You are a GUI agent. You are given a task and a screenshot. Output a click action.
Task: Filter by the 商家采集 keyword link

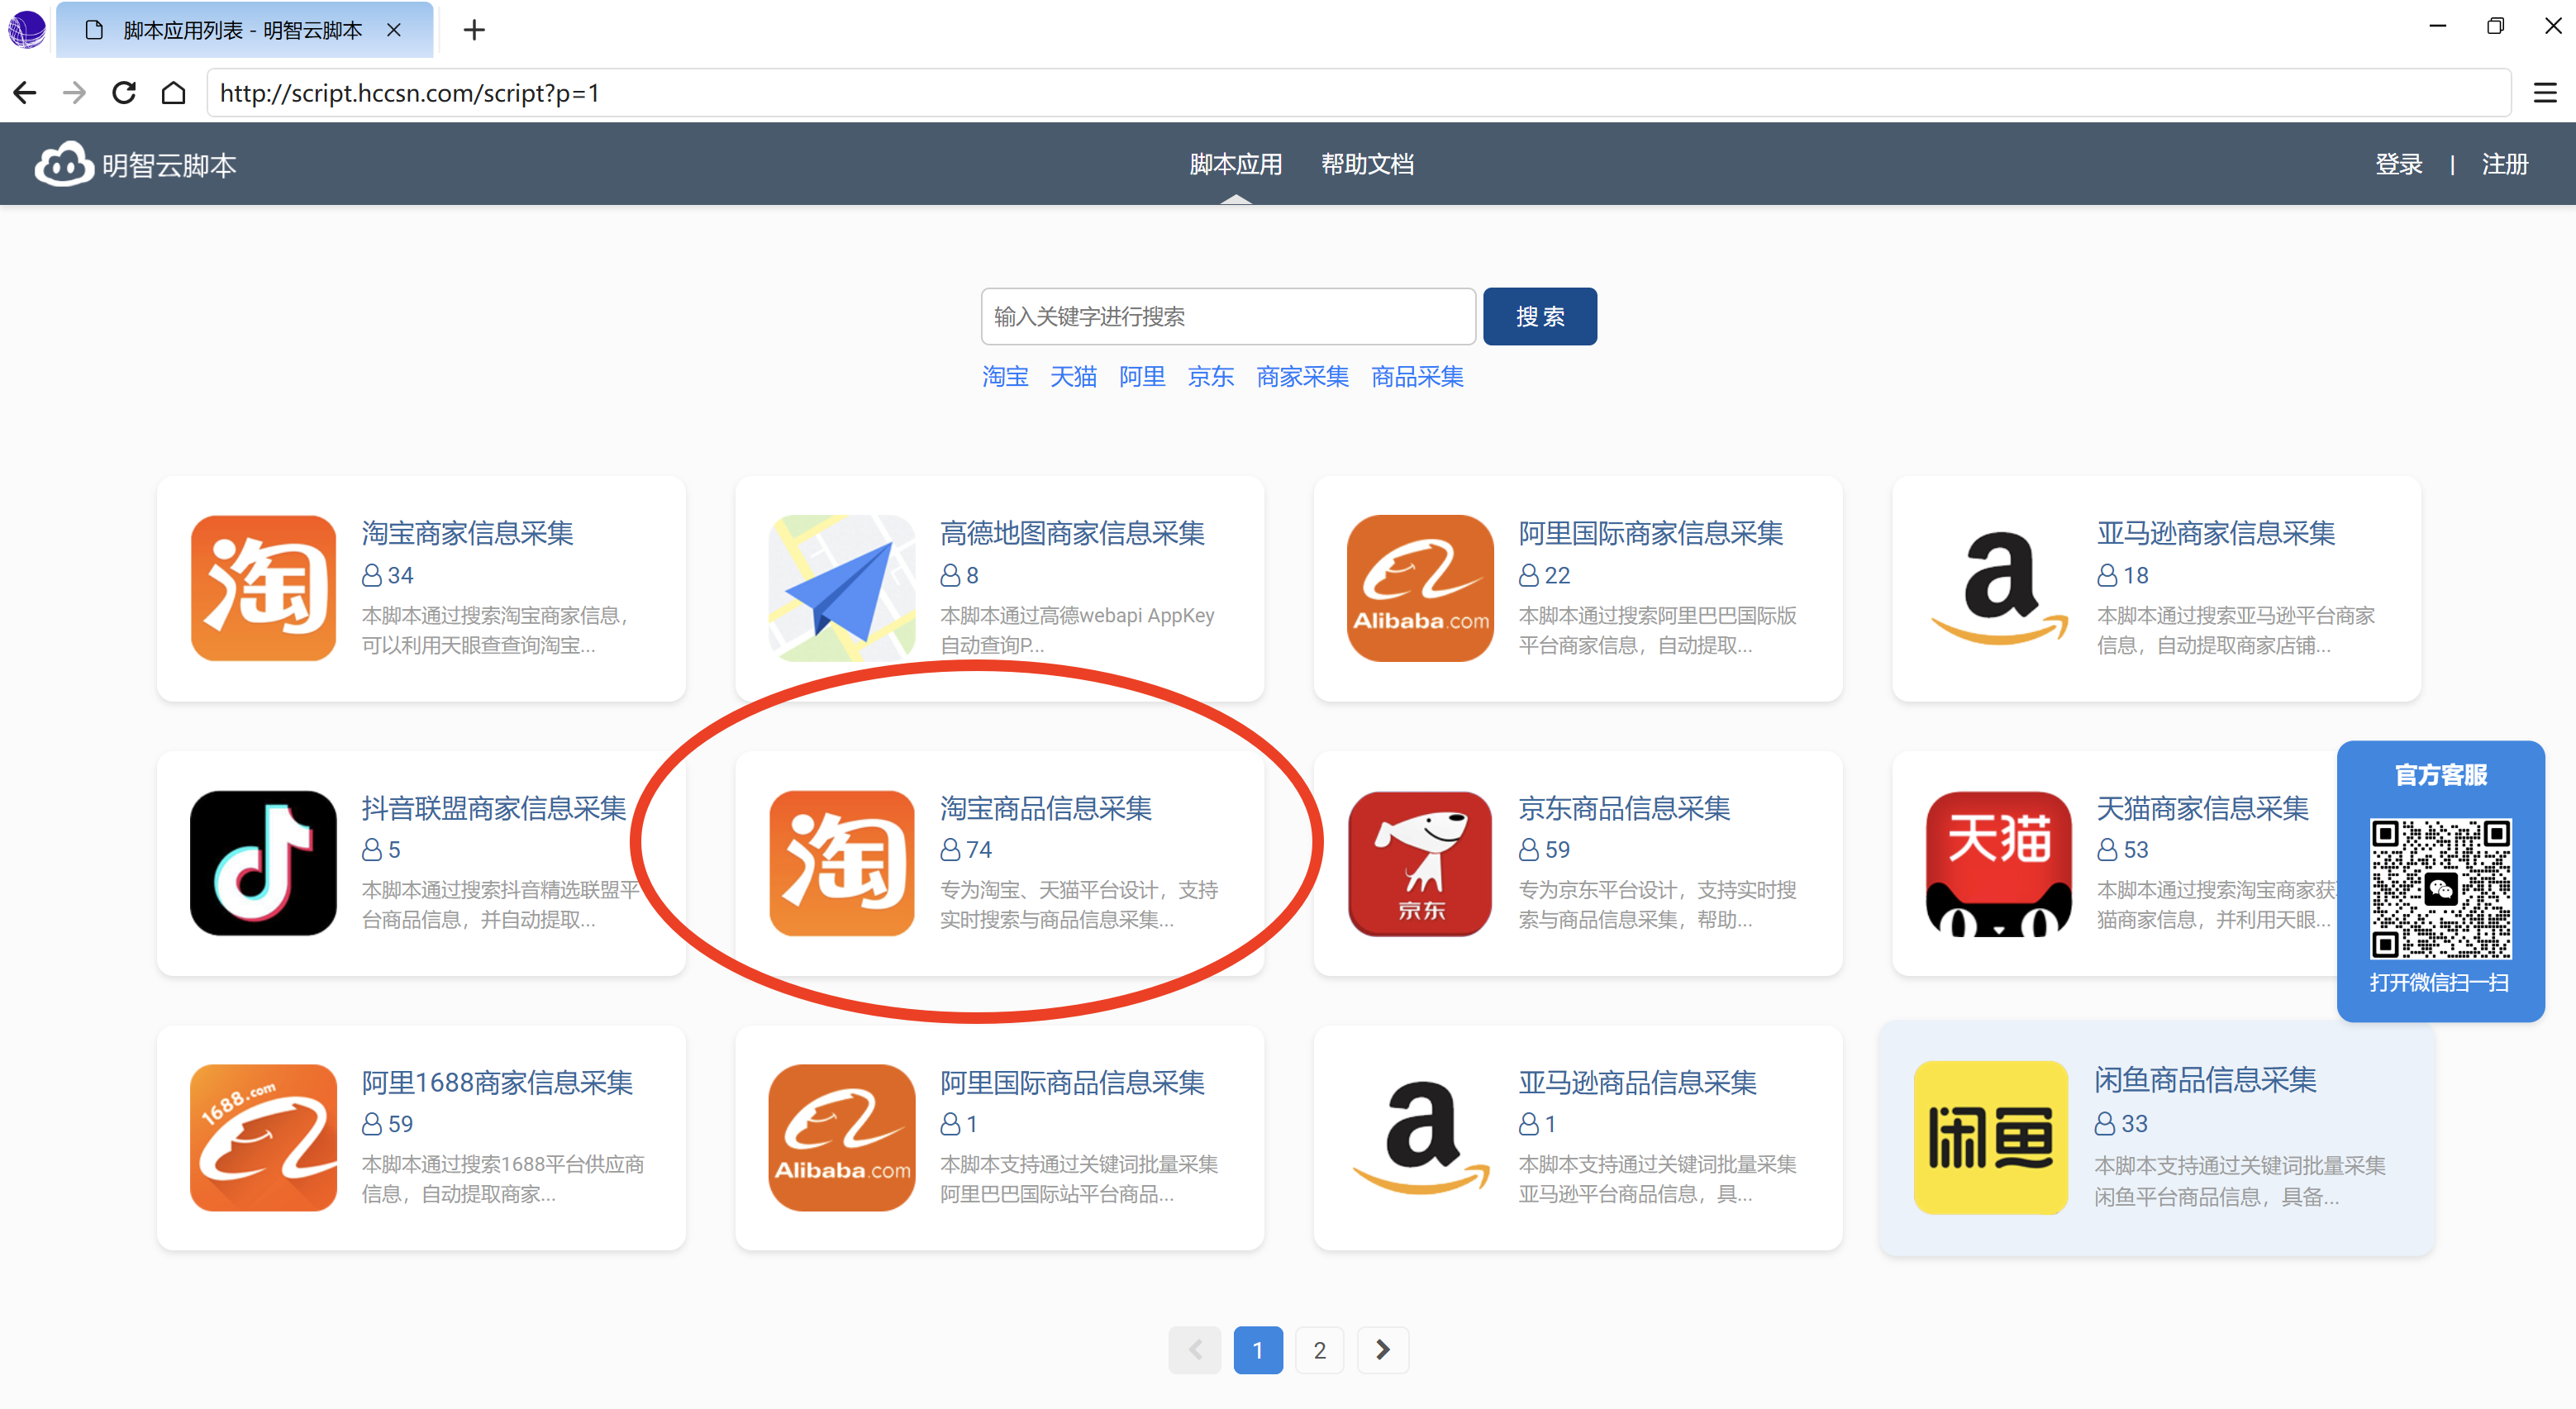tap(1302, 377)
